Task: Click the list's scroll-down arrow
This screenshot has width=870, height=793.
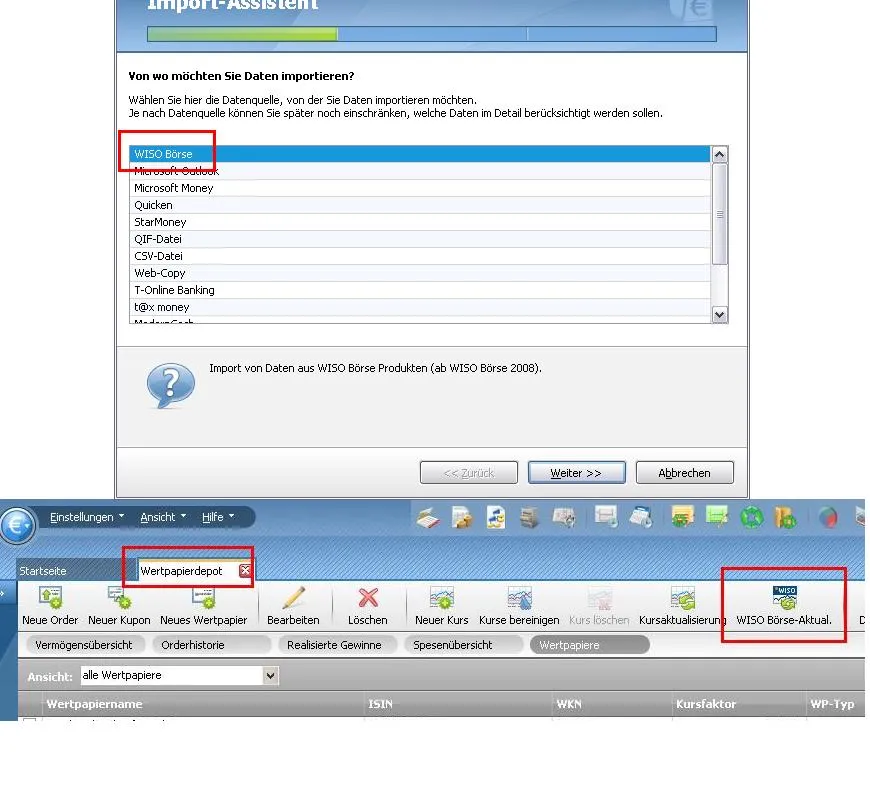Action: [x=719, y=314]
